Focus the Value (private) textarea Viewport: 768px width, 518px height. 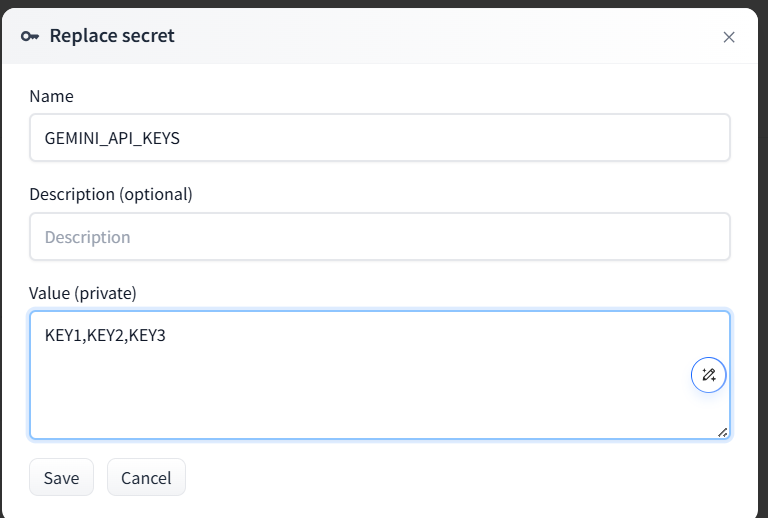point(380,375)
